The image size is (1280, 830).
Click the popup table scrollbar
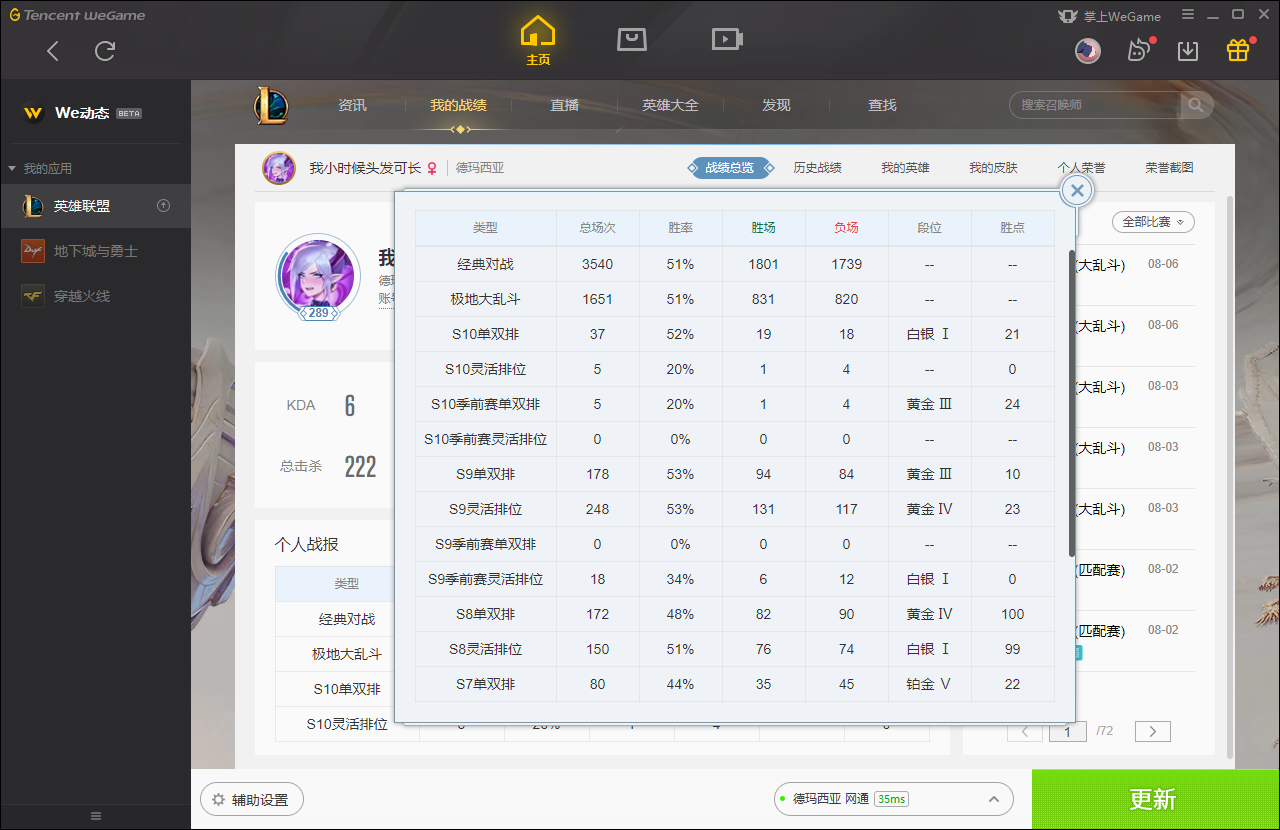[x=1071, y=403]
